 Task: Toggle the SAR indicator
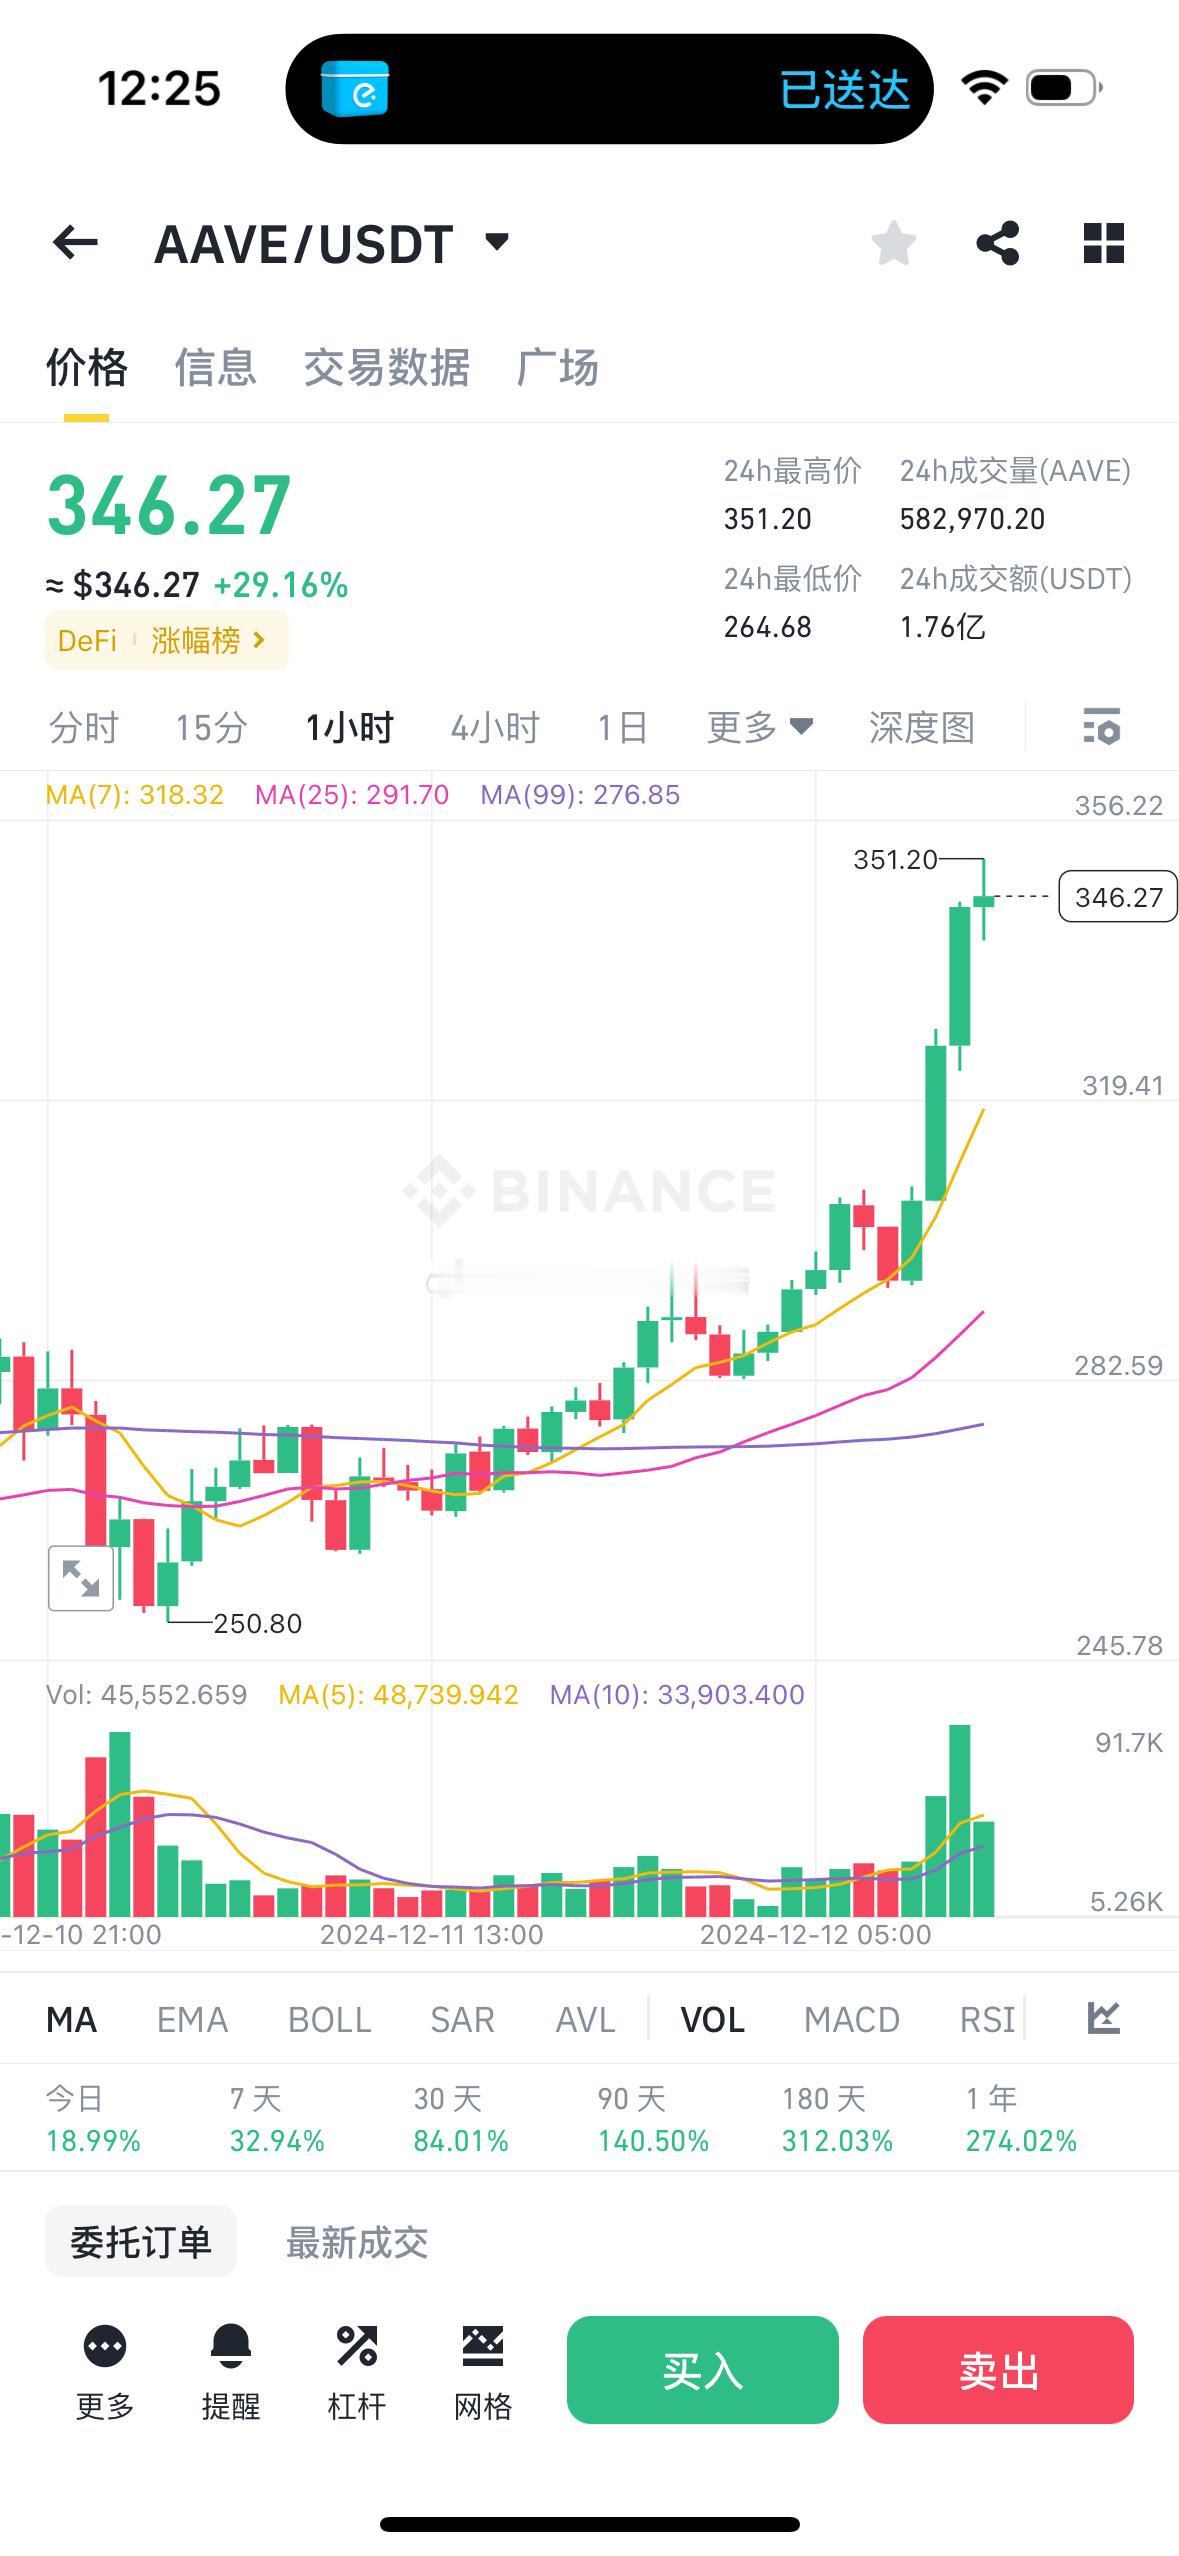click(463, 2019)
